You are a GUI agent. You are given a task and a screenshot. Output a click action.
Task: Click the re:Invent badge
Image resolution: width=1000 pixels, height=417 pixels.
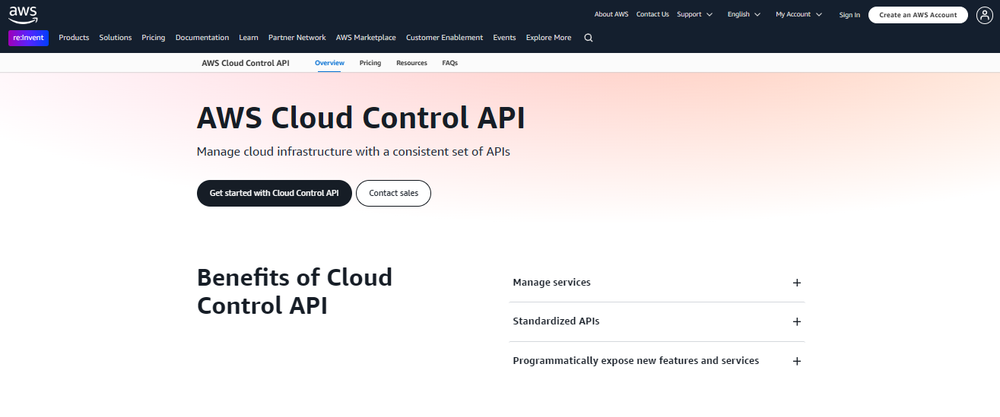pos(29,38)
